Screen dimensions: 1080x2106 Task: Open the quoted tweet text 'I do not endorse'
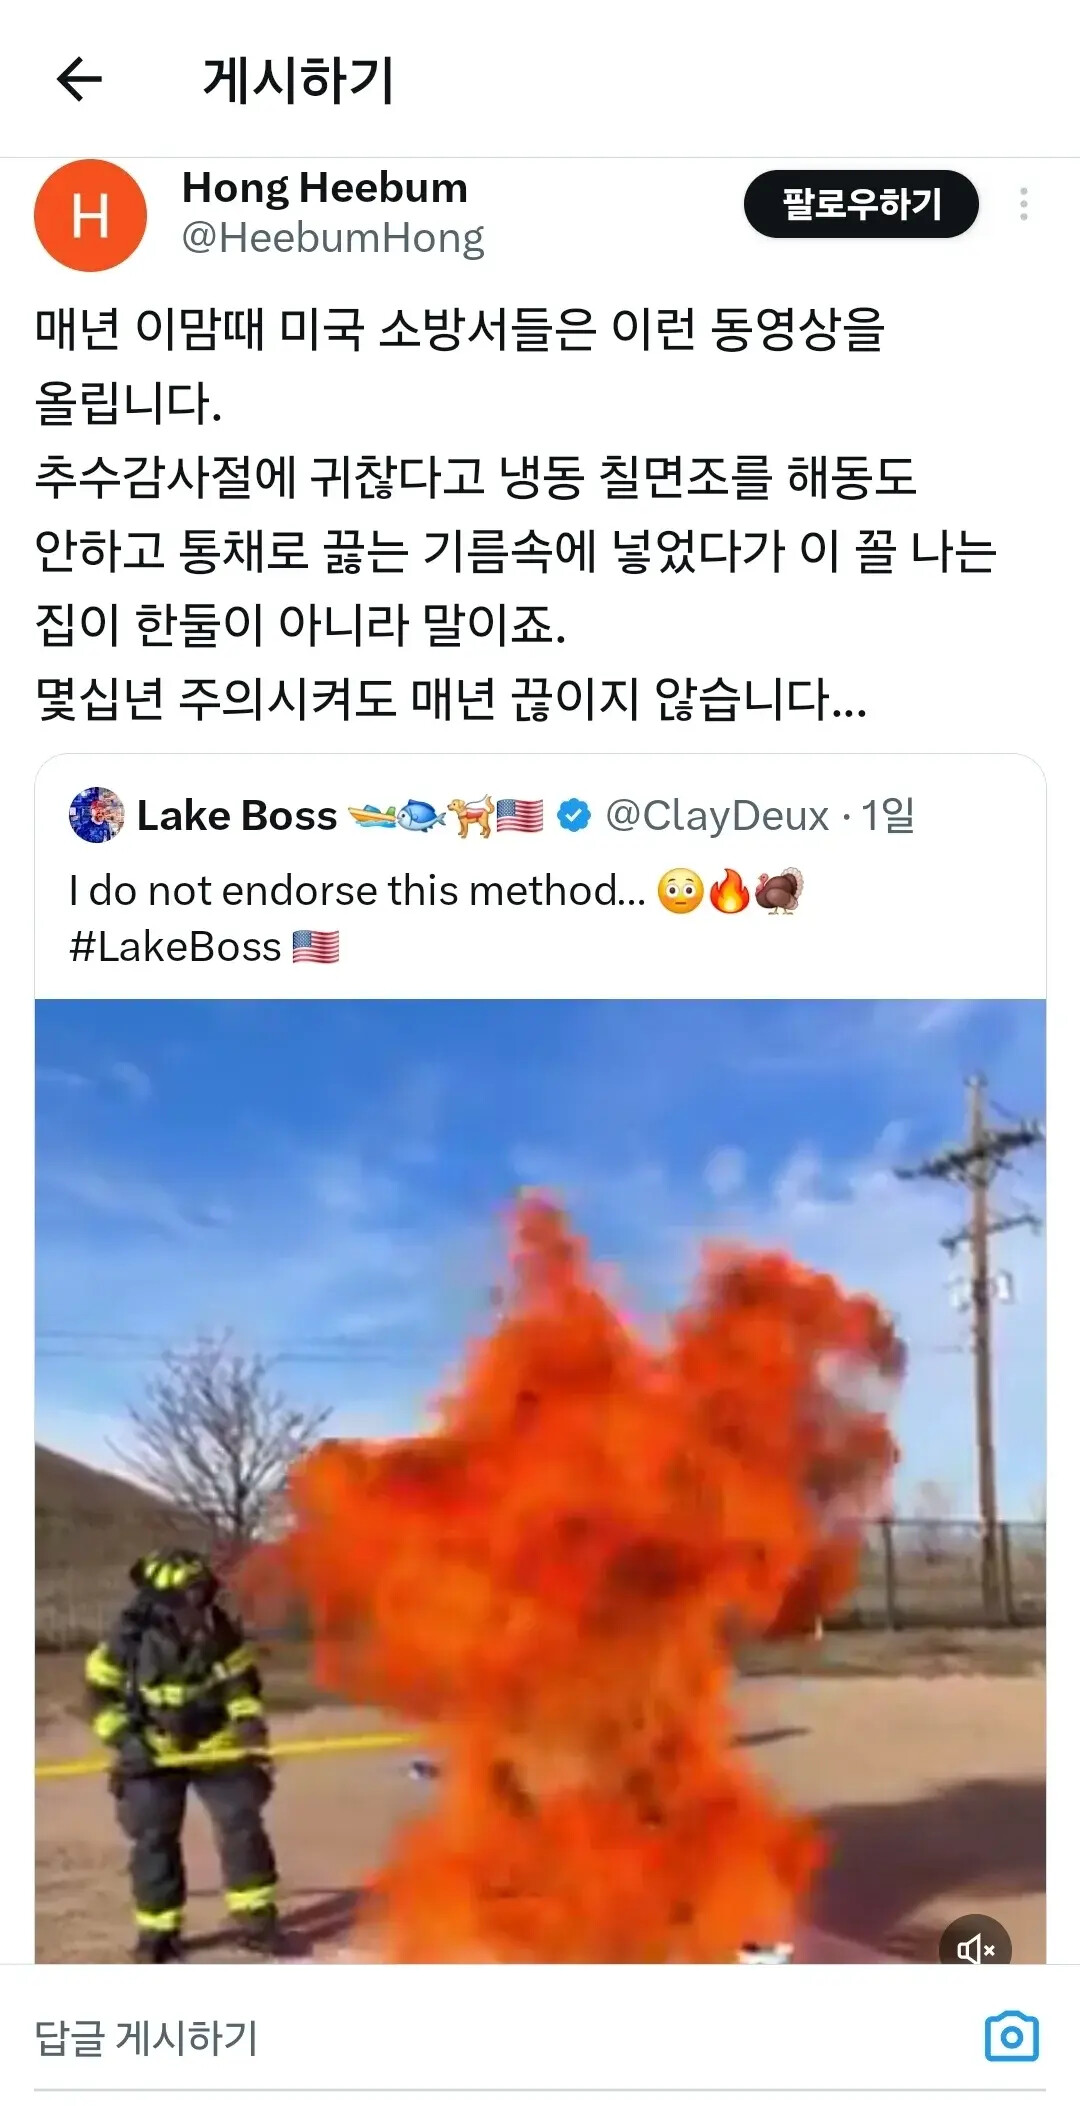[x=357, y=890]
